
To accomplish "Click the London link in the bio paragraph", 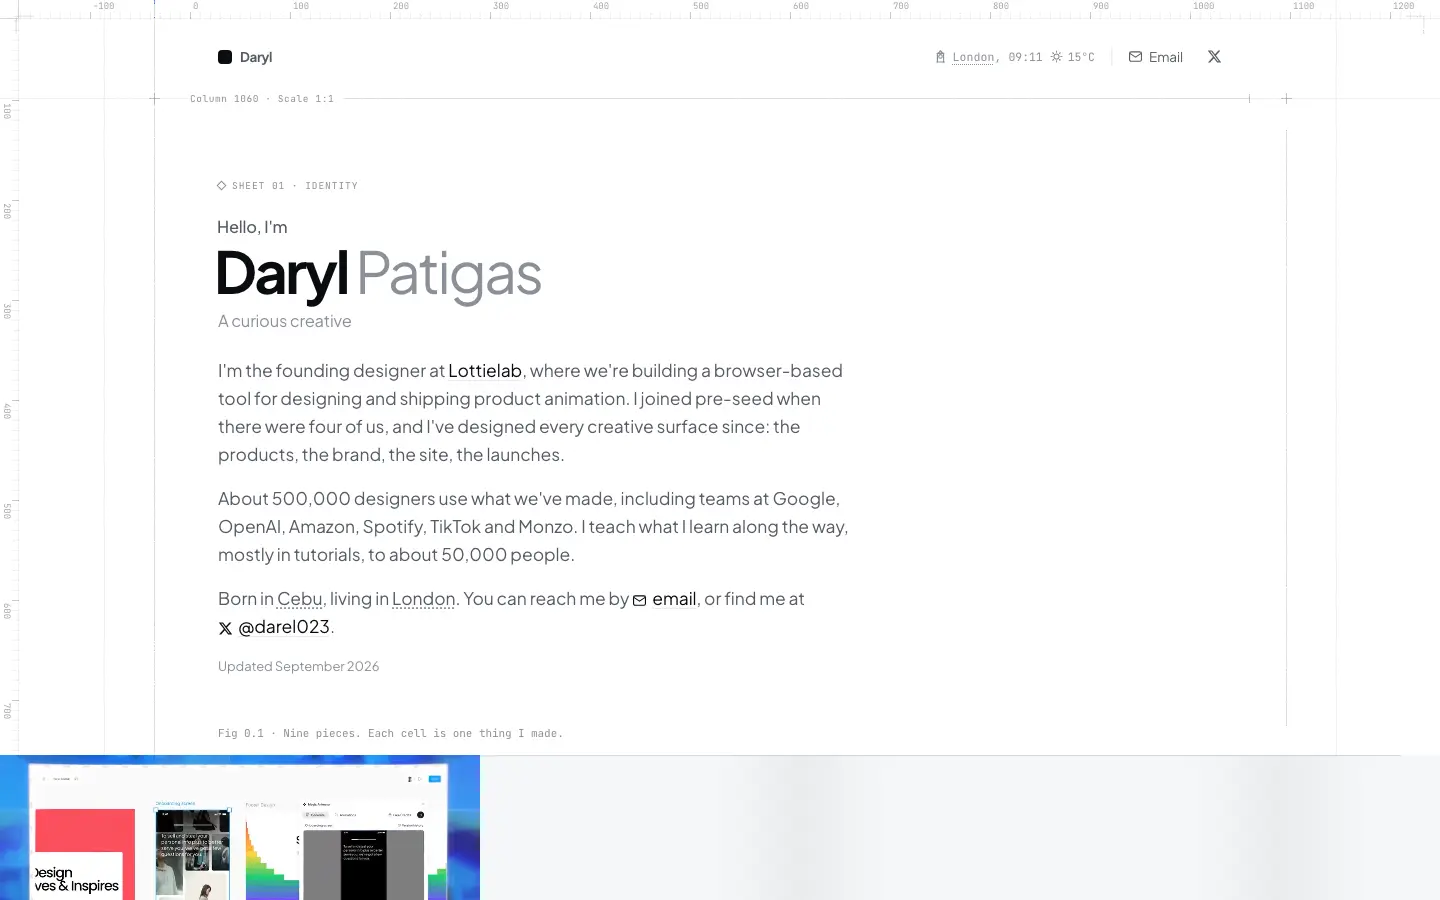I will pyautogui.click(x=424, y=599).
